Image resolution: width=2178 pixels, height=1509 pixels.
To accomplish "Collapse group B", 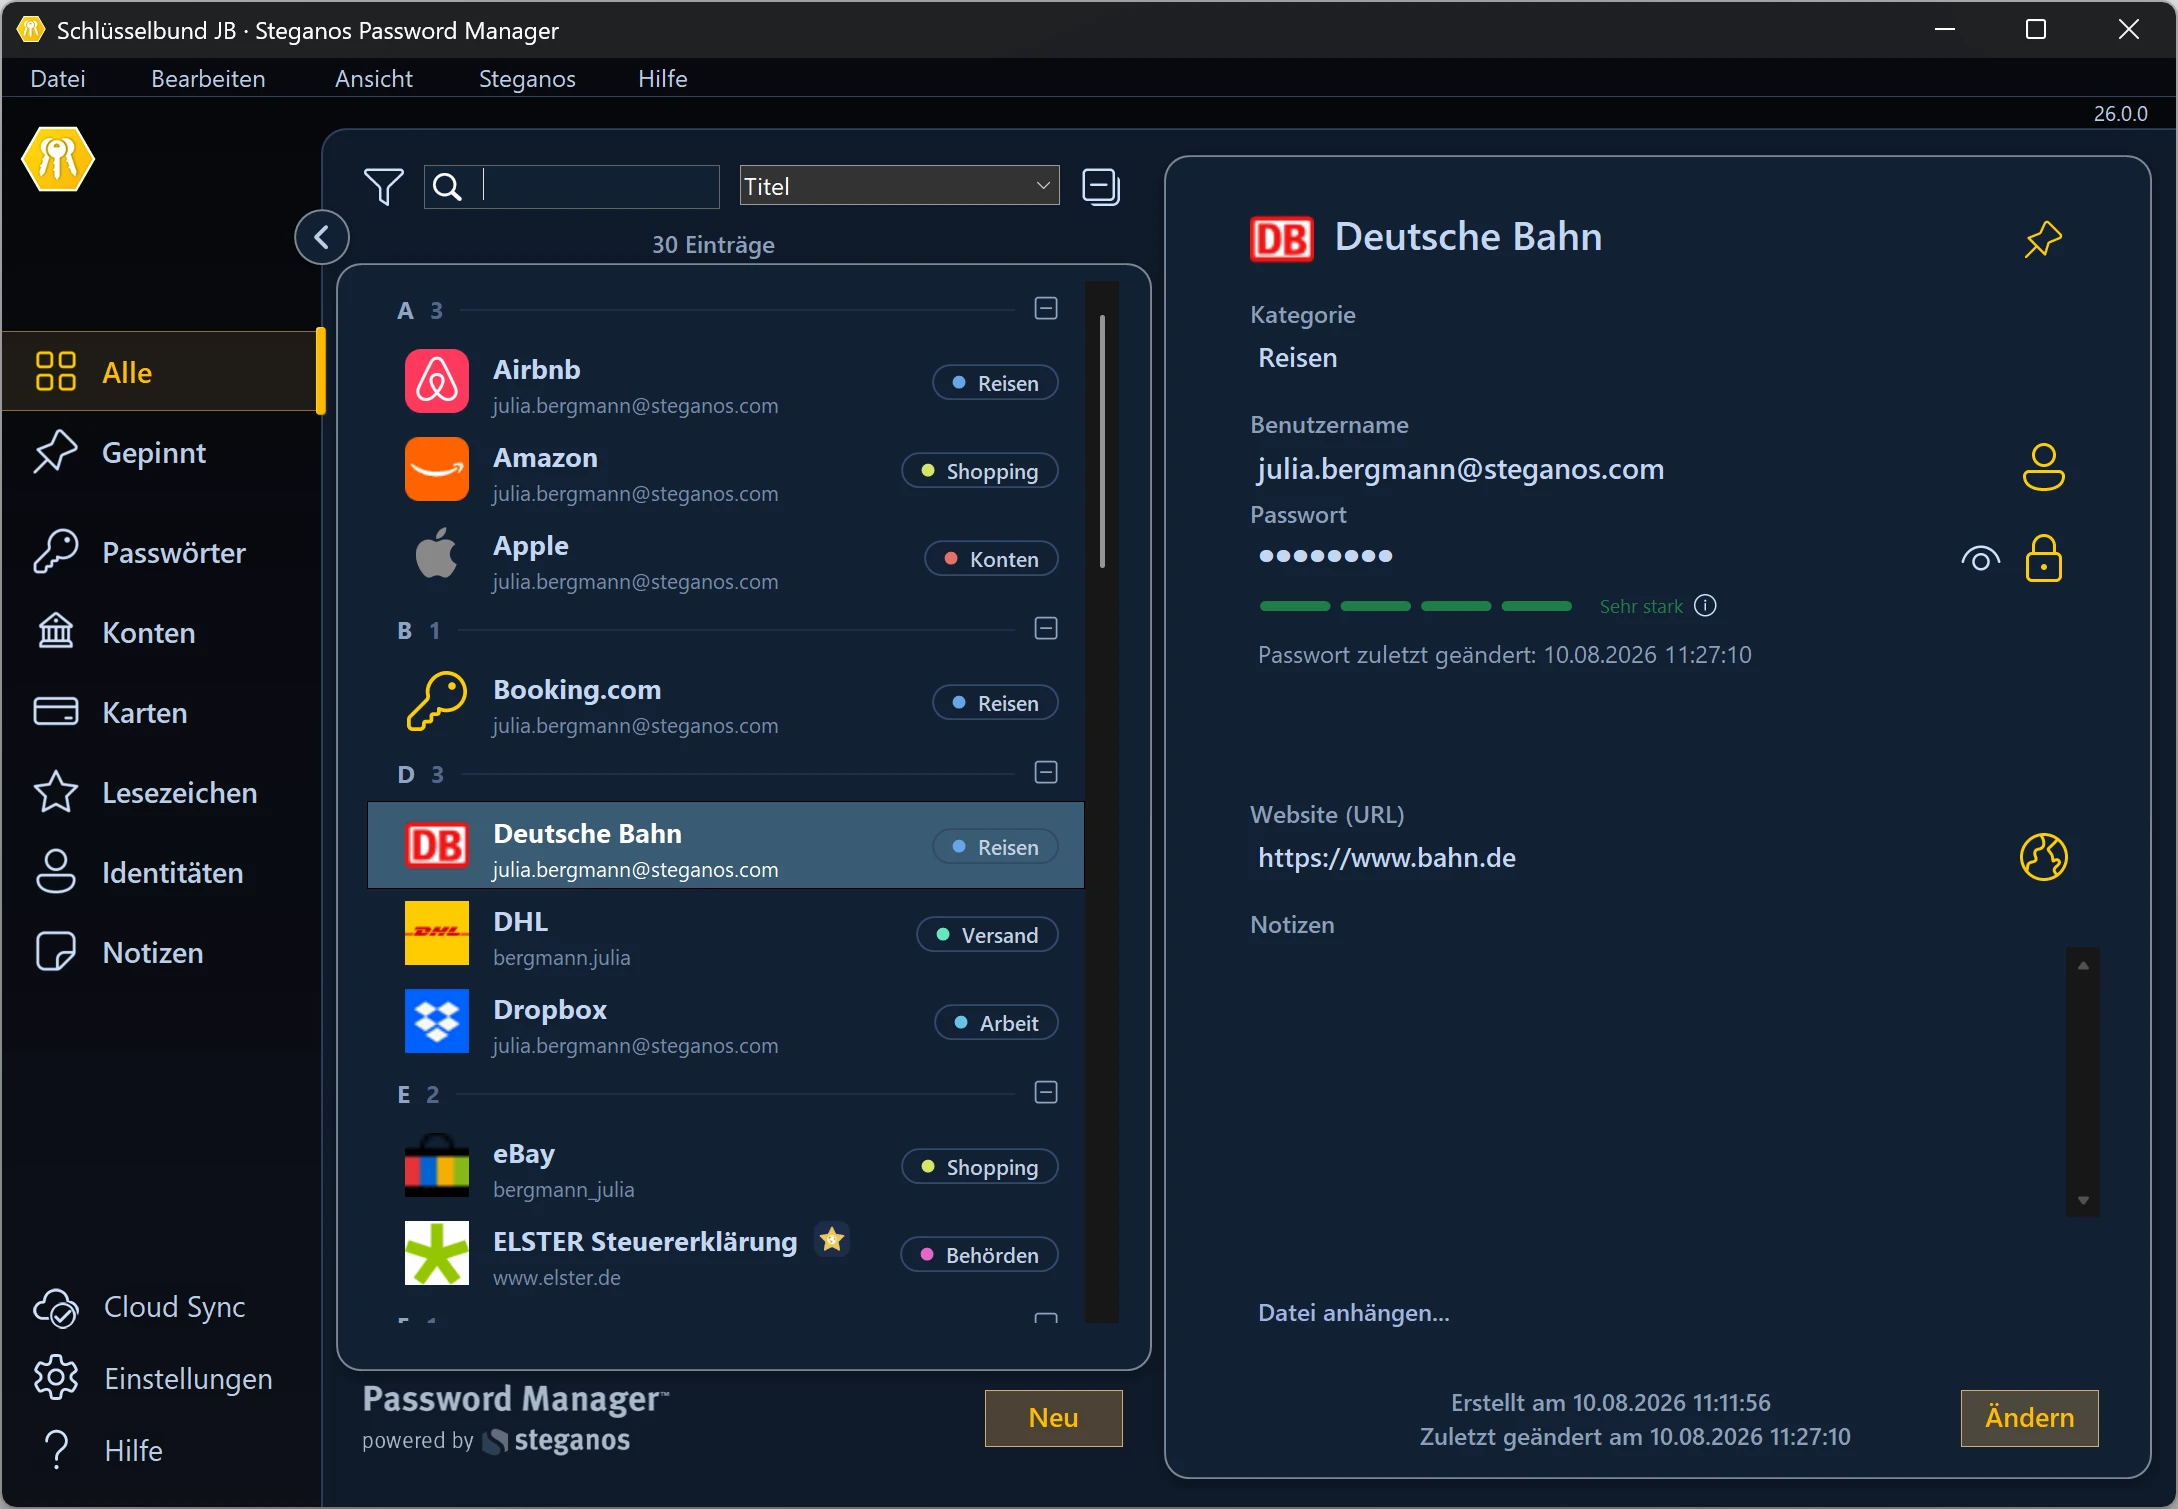I will 1046,629.
